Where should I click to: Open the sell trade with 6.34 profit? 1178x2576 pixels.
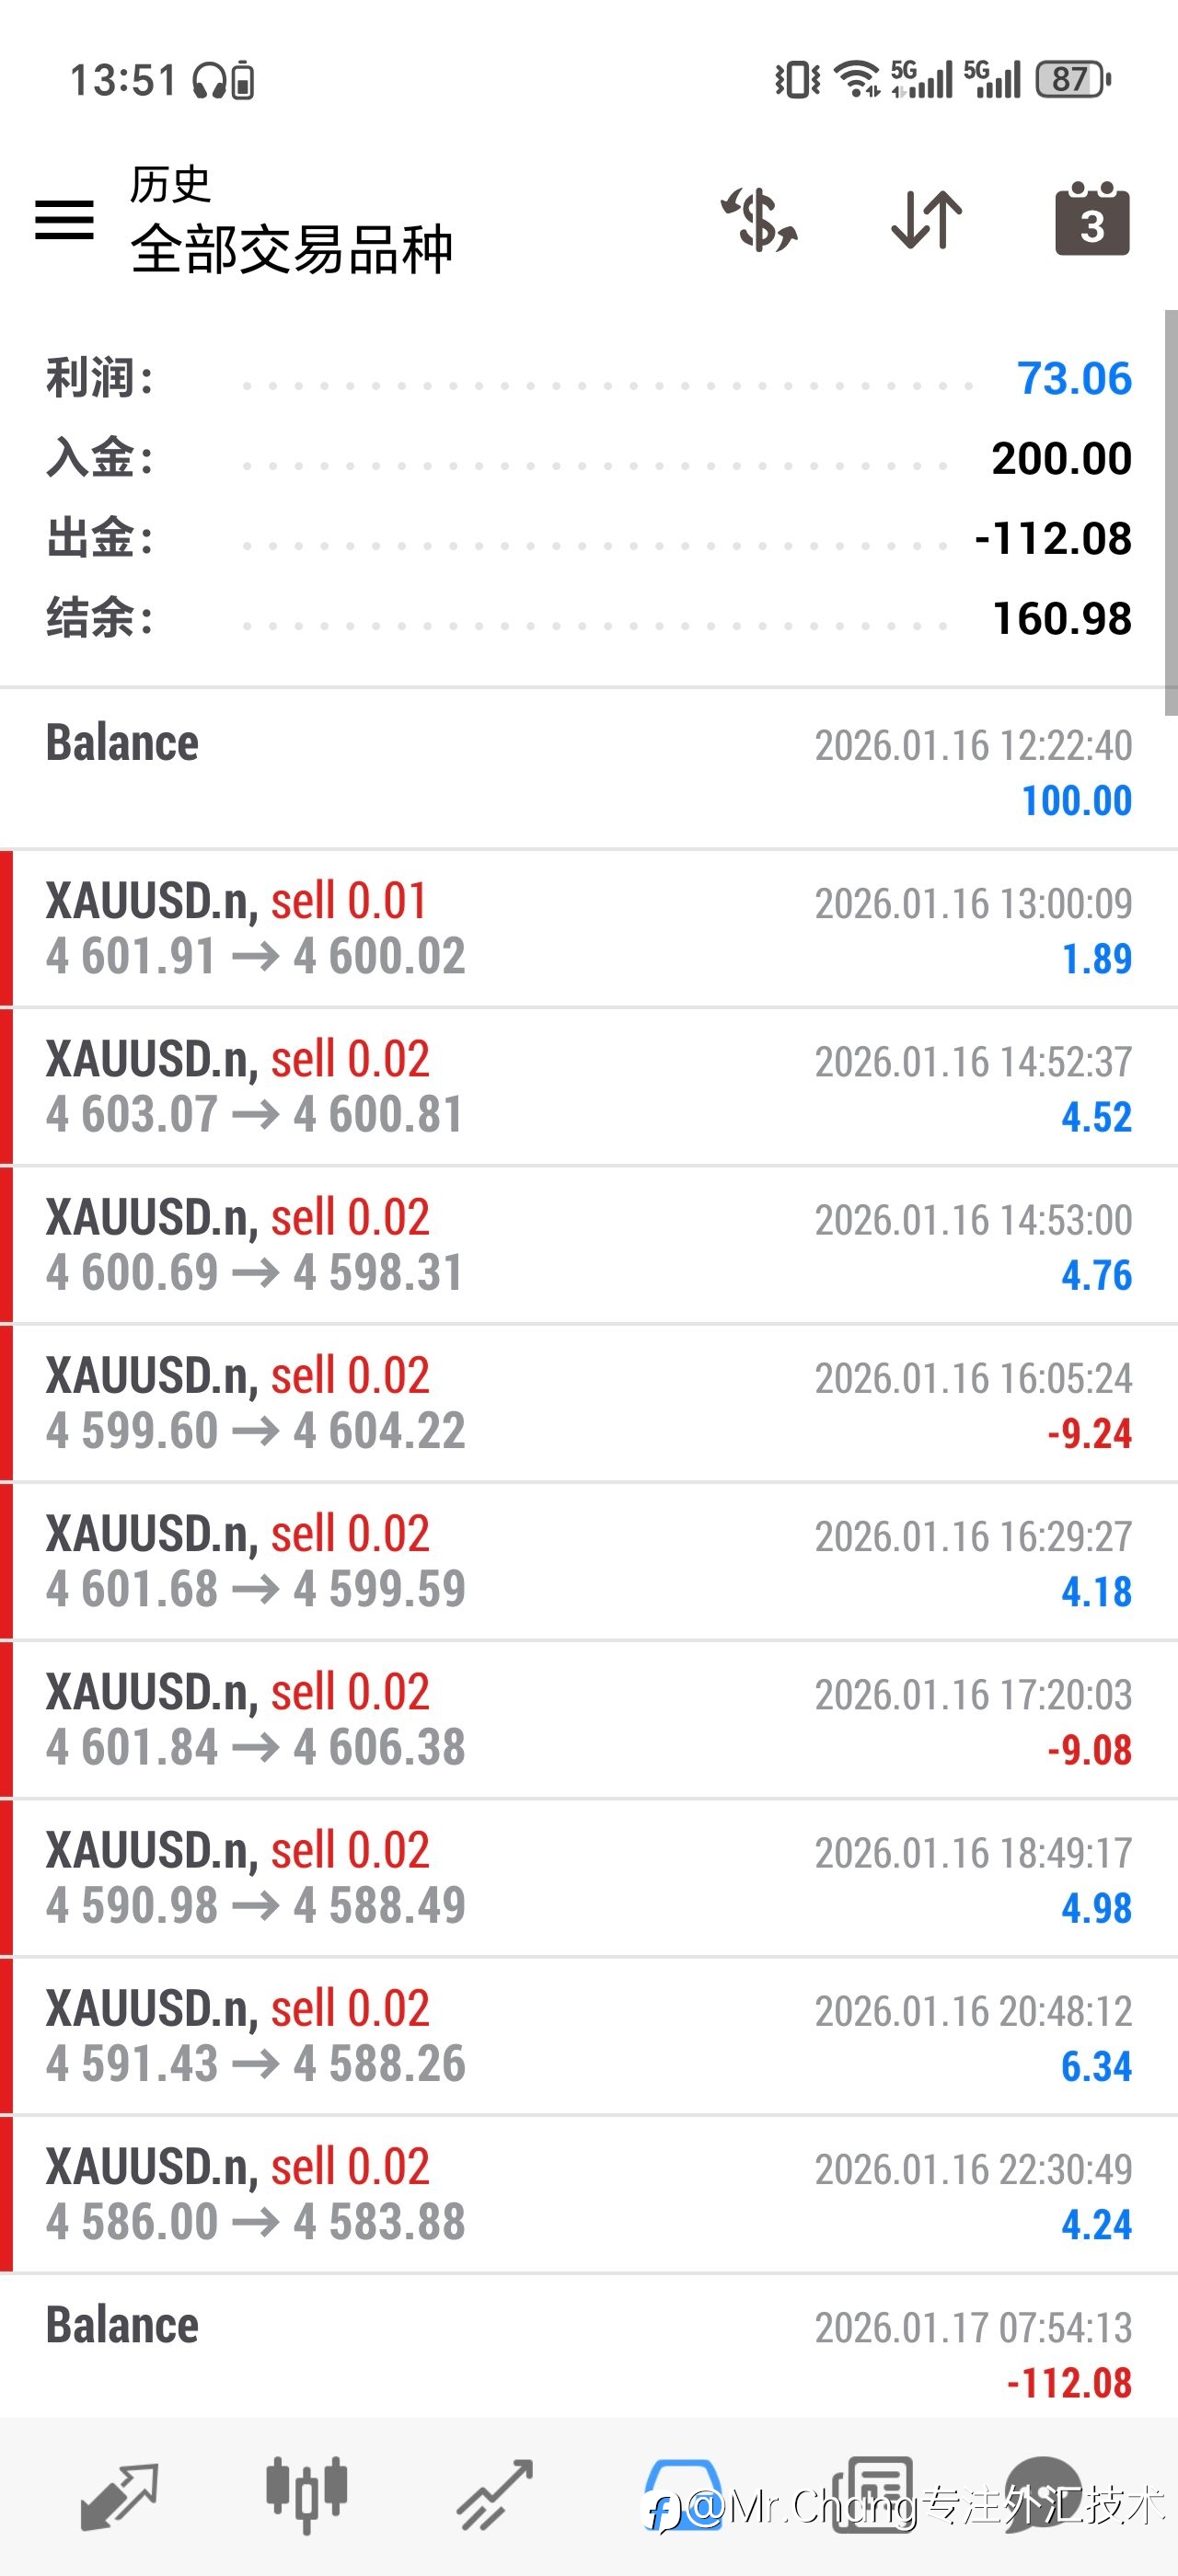589,2036
